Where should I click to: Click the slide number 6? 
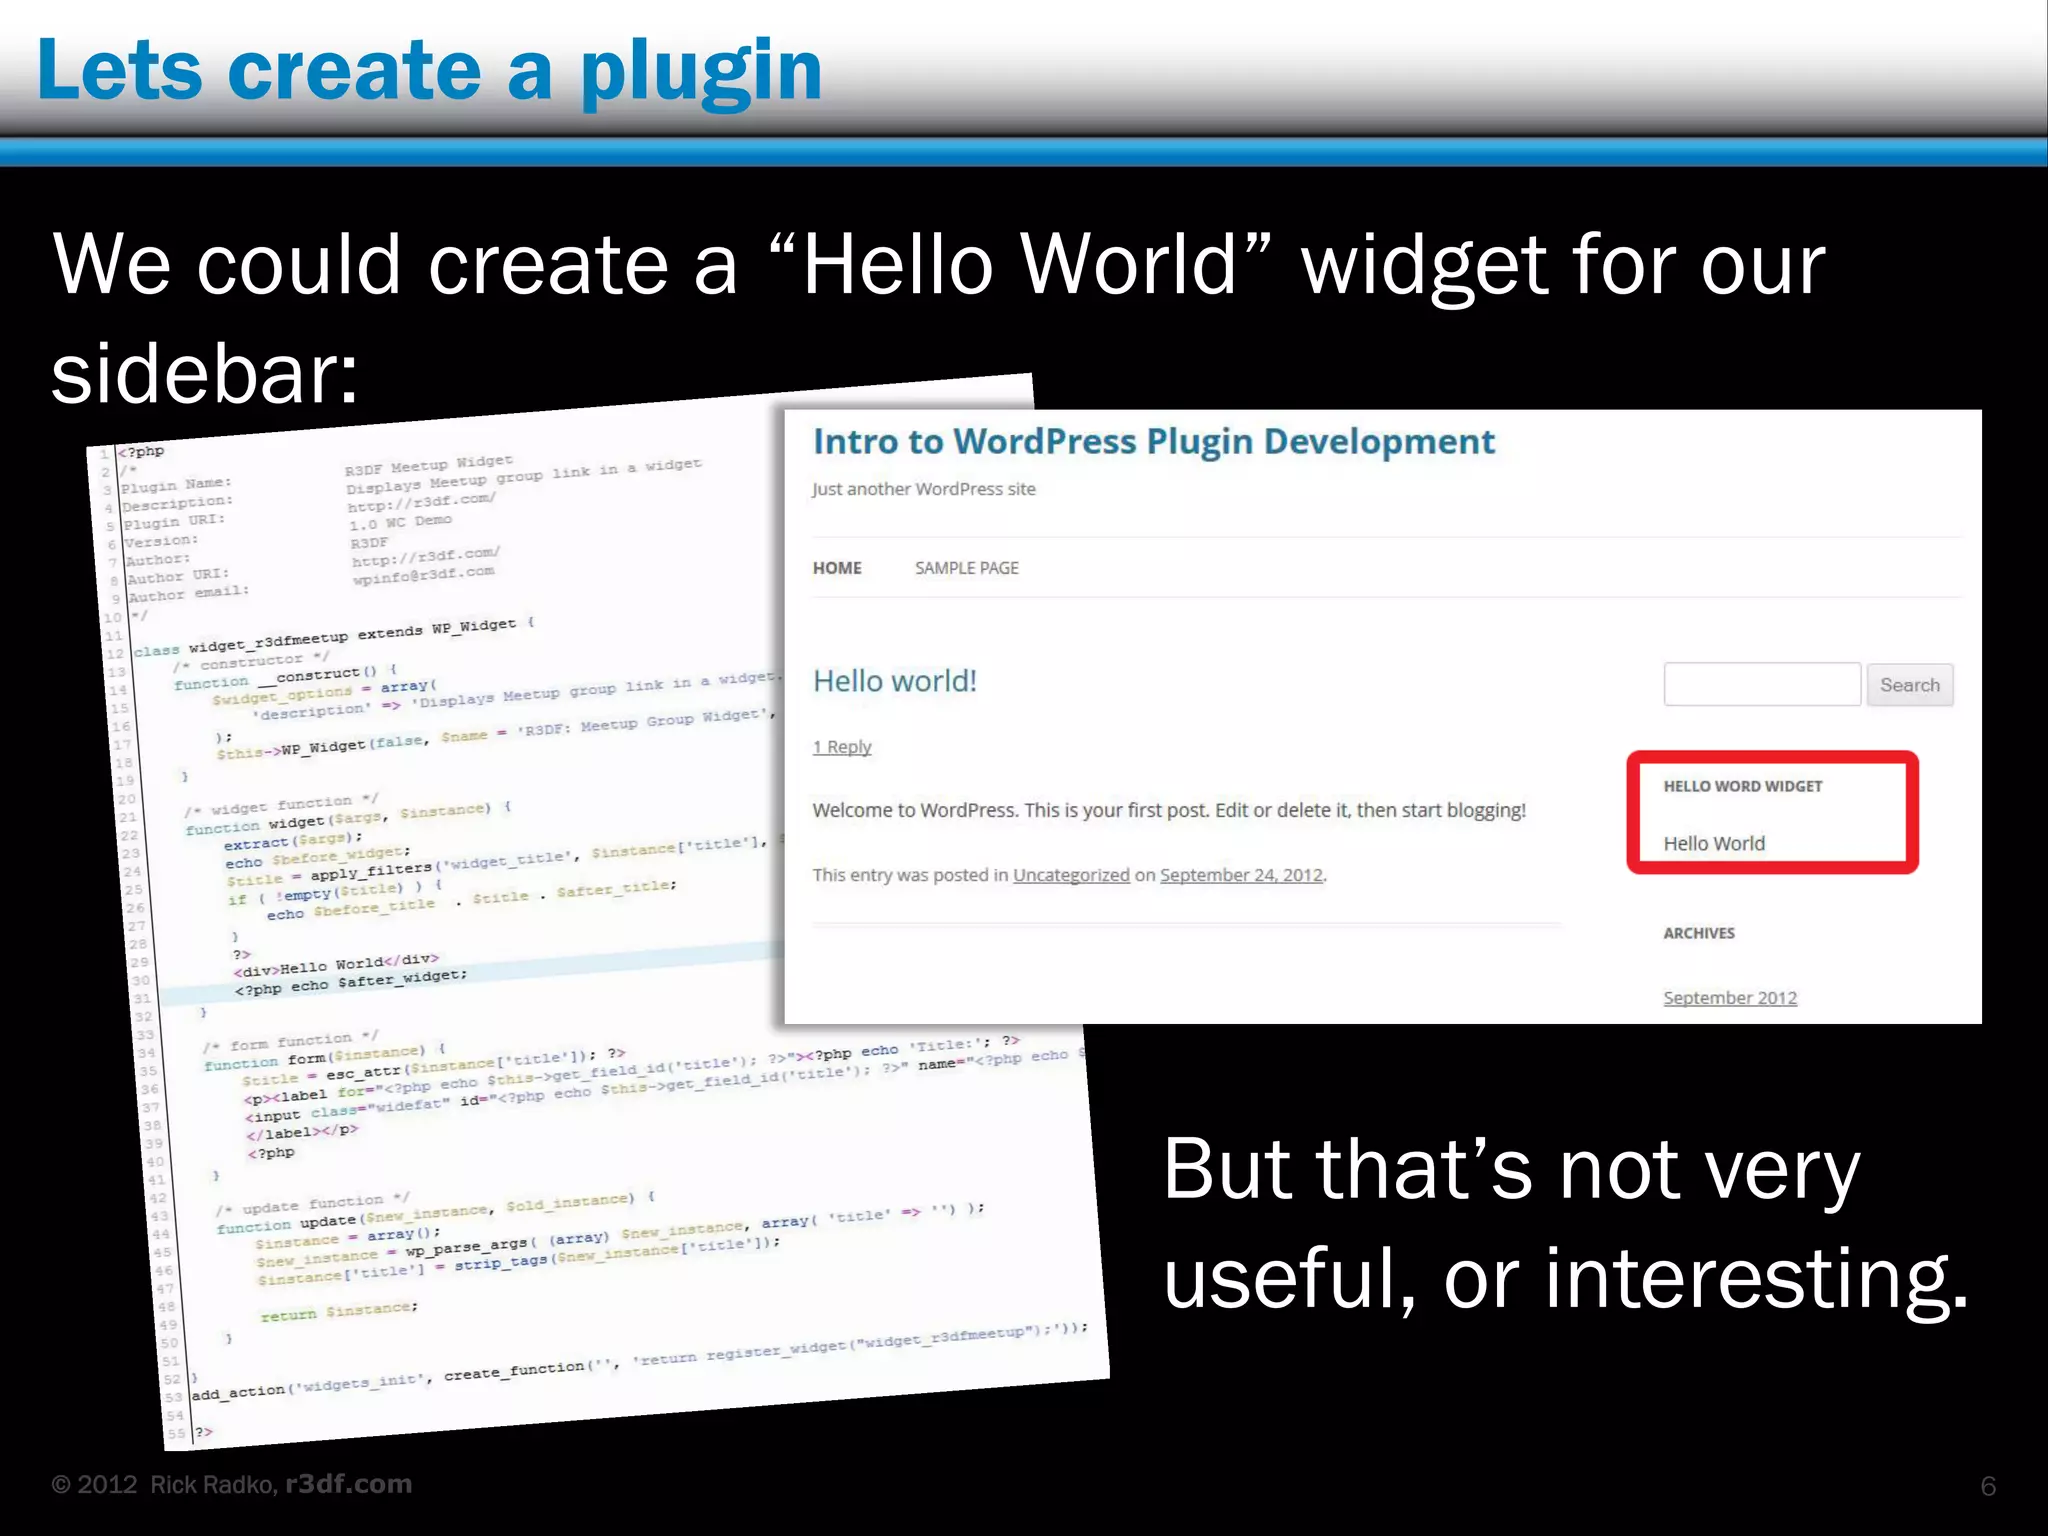[x=1988, y=1486]
